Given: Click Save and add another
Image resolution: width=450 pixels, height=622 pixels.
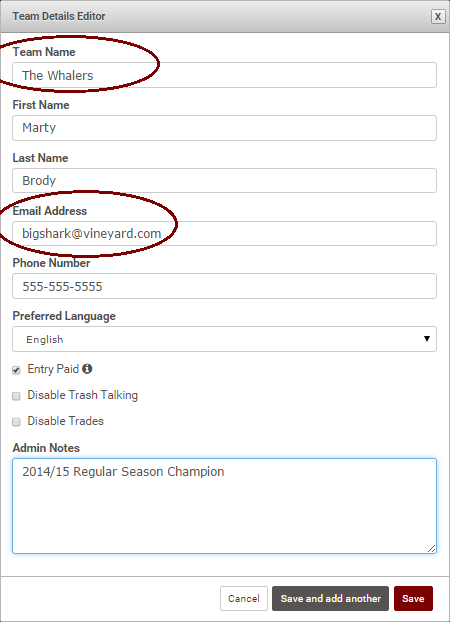Looking at the screenshot, I should (330, 598).
